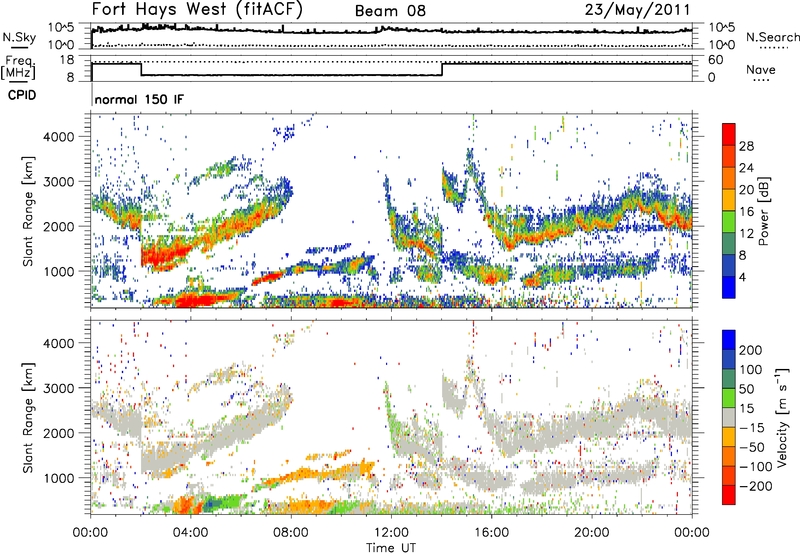Viewport: 800px width, 554px height.
Task: Click the '200' velocity colorbar value
Action: (750, 350)
